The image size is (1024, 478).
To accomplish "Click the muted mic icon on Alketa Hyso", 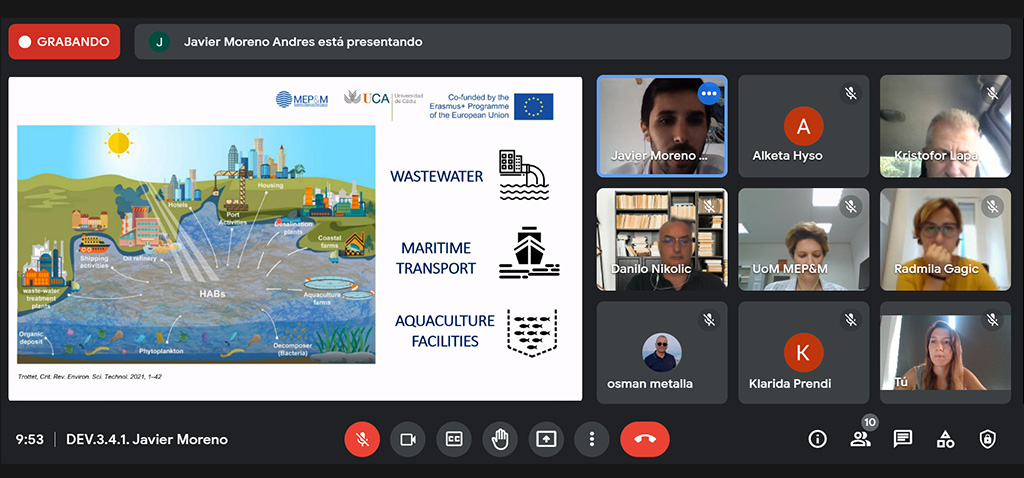I will tap(850, 94).
